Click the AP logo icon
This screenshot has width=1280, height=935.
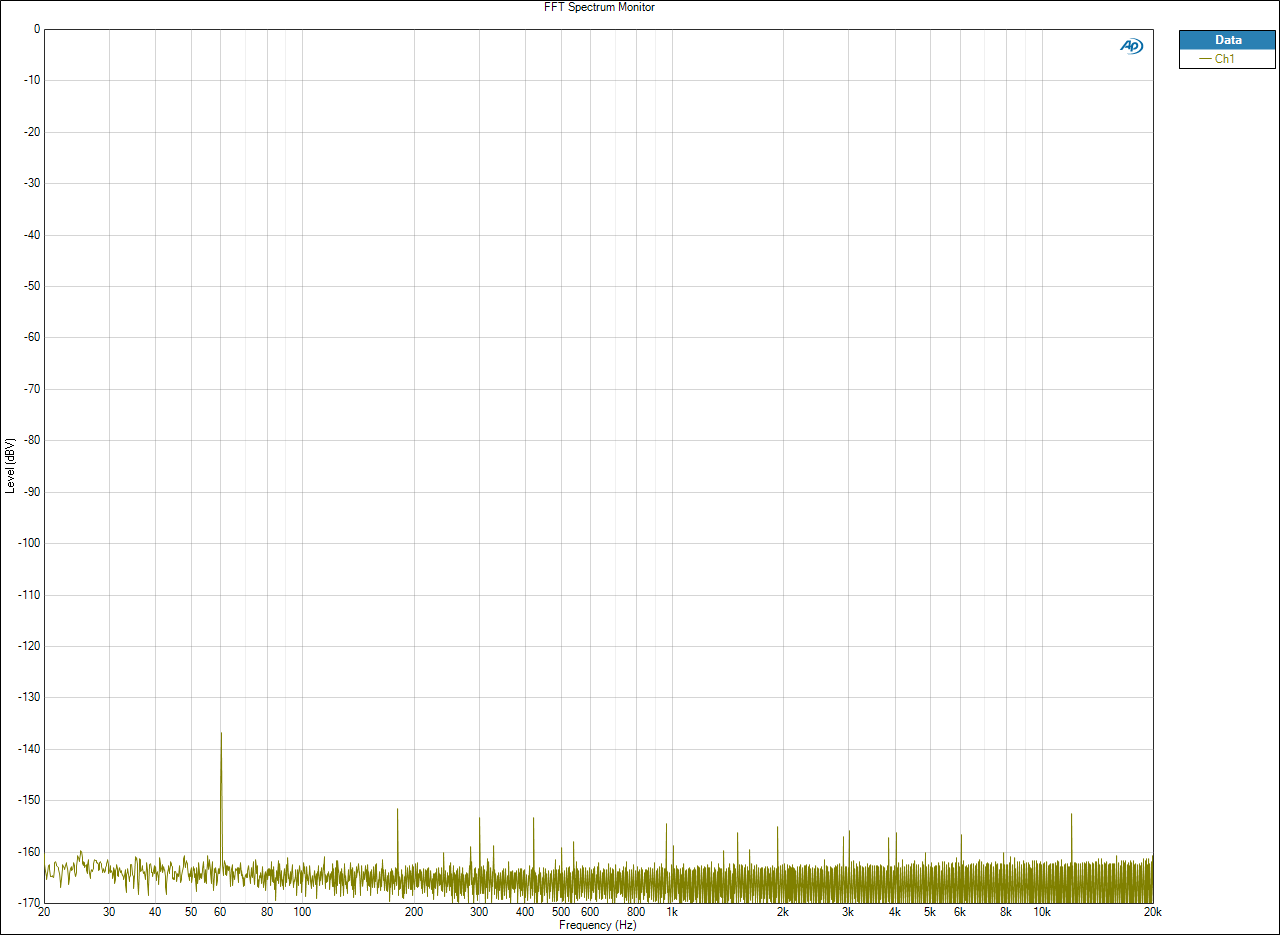coord(1131,46)
